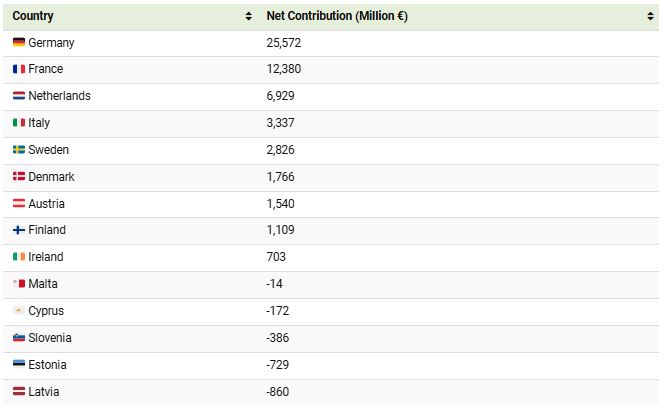Click the Finland flag icon
Image resolution: width=664 pixels, height=411 pixels.
click(19, 230)
